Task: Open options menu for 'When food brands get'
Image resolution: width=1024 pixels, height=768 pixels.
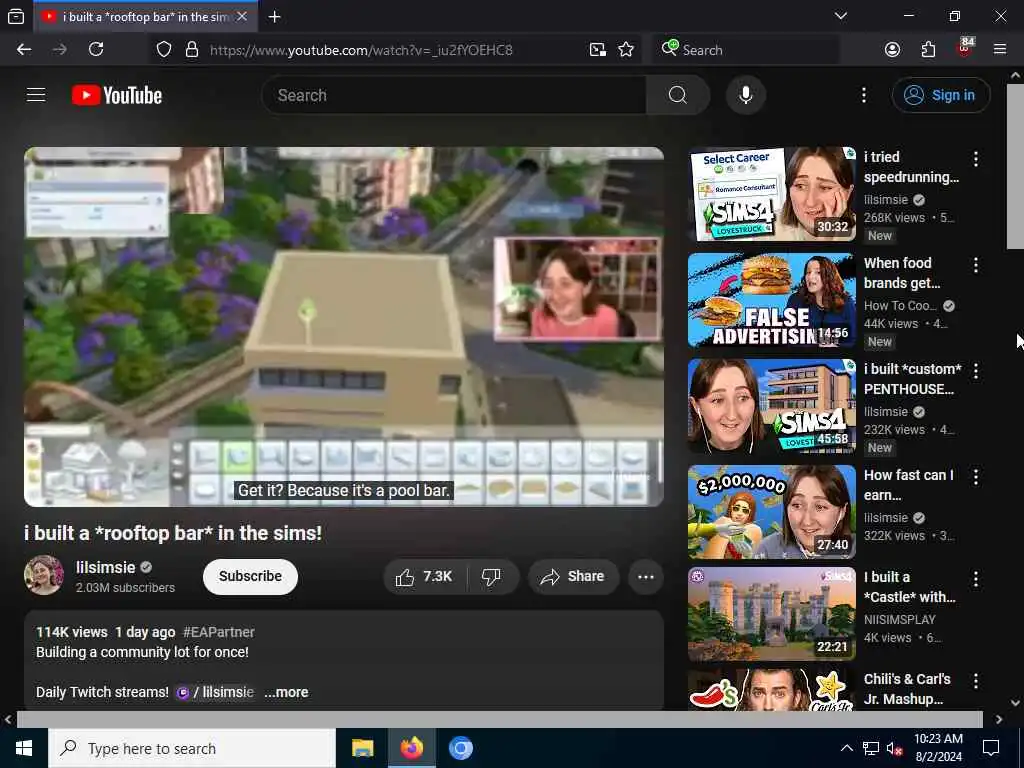Action: (x=976, y=265)
